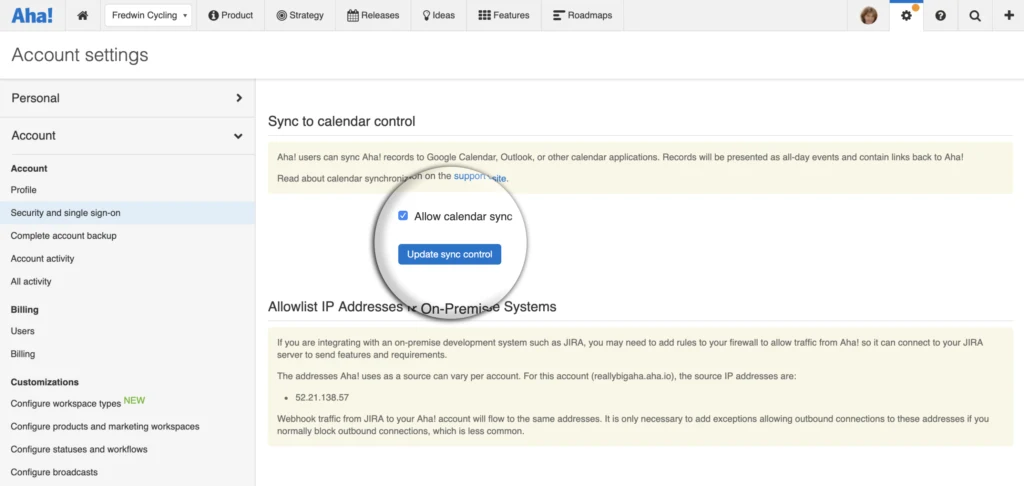This screenshot has height=486, width=1024.
Task: Open the Strategy menu
Action: click(300, 15)
